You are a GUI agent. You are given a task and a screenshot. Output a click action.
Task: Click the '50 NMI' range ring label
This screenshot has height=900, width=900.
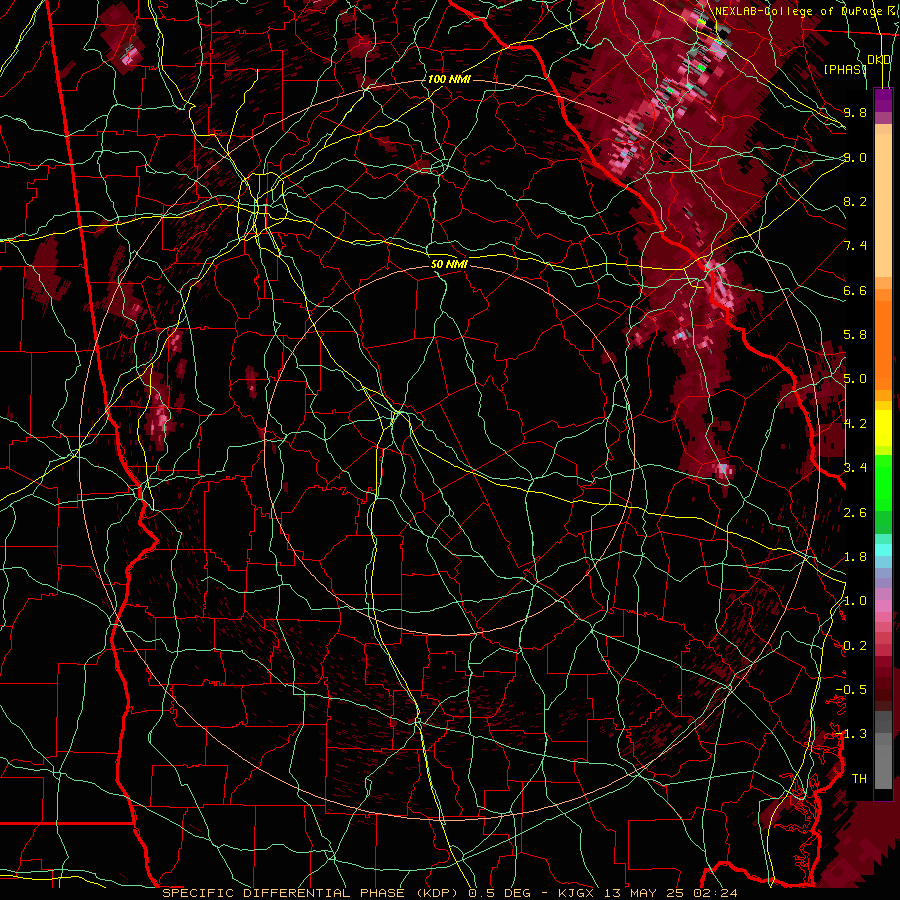449,264
